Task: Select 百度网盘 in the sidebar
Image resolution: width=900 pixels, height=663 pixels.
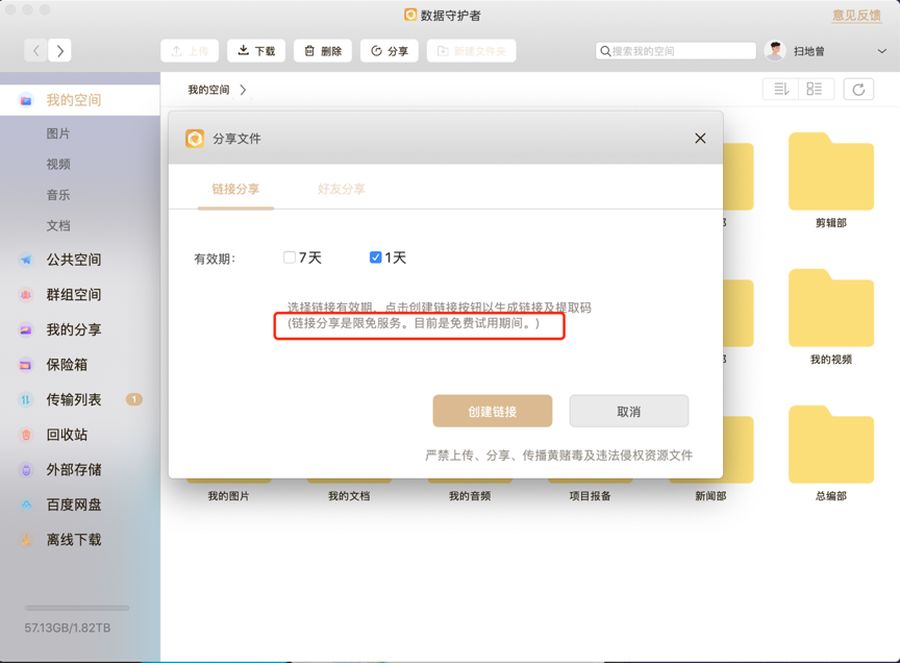Action: pos(73,505)
